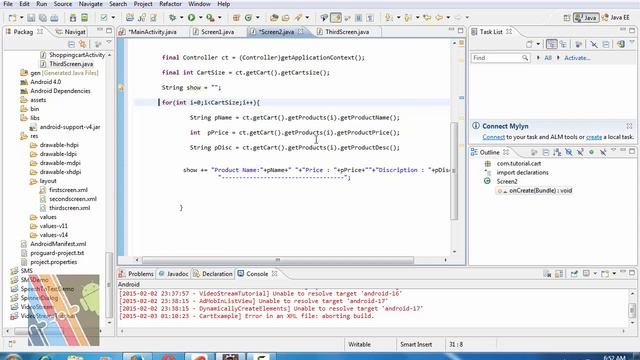Open the New Task dropdown arrow
640x360 pixels.
pos(538,44)
